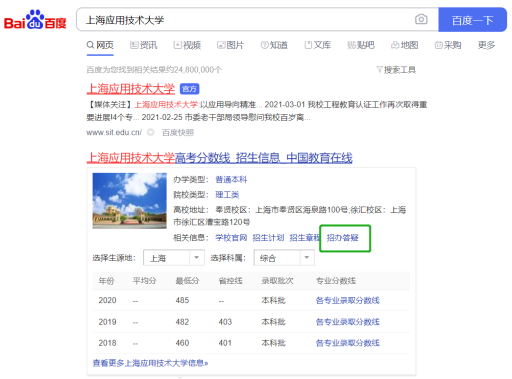Click the 最低分 column header

187,281
